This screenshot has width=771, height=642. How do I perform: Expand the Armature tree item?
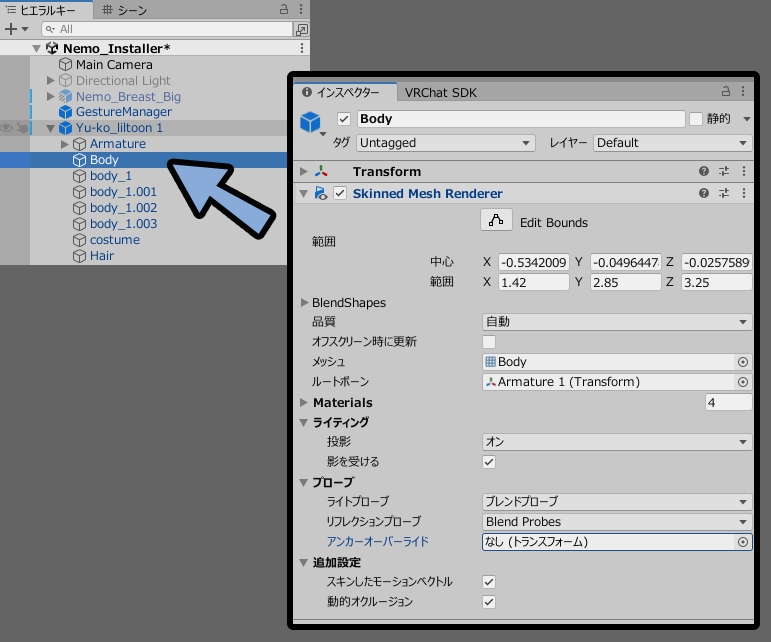point(64,144)
